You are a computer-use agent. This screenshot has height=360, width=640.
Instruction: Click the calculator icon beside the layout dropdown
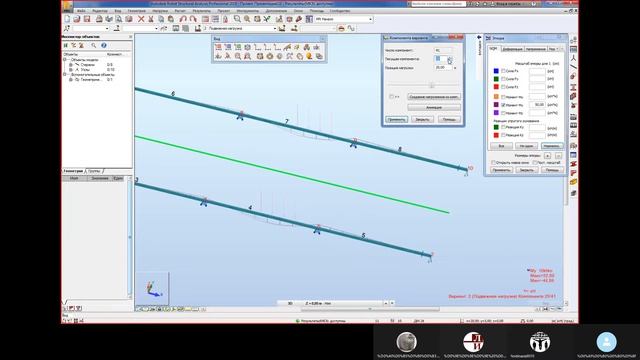point(309,19)
